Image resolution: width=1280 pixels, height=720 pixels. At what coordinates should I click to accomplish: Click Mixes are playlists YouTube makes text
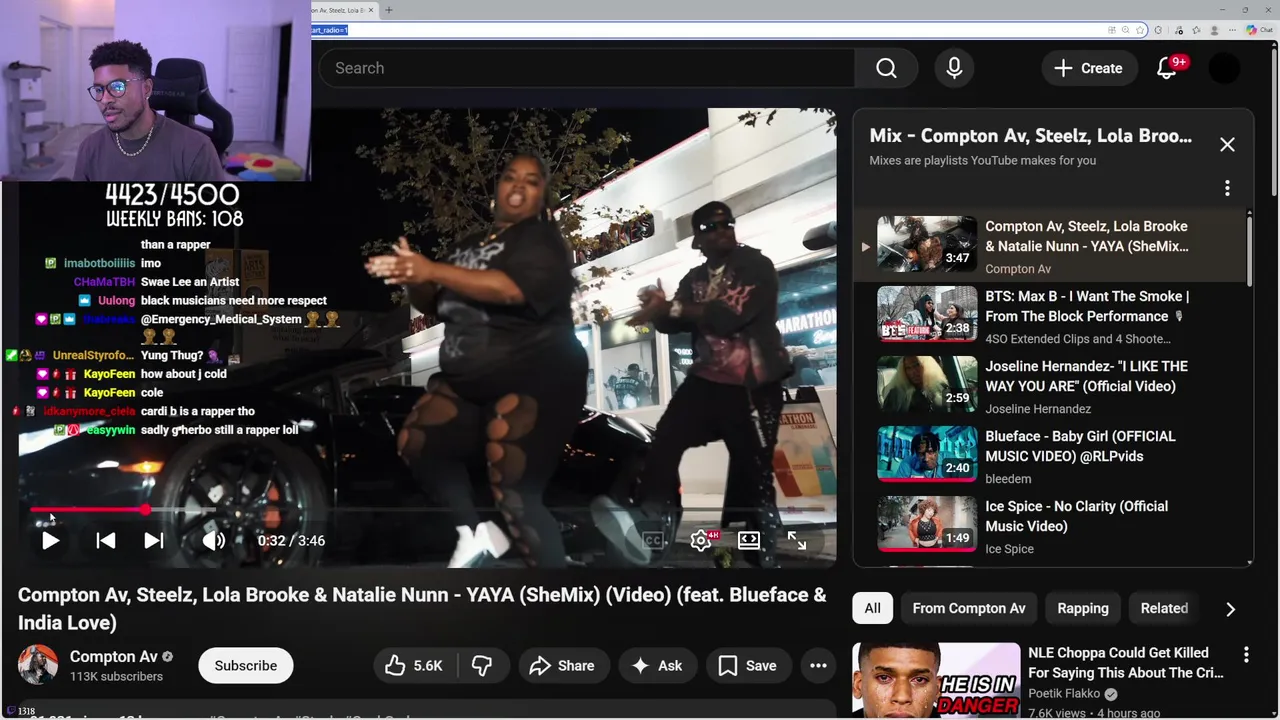click(x=982, y=160)
